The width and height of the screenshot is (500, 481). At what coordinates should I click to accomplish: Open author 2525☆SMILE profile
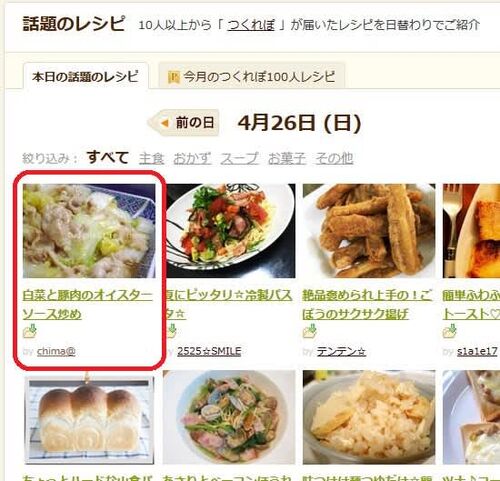coord(209,351)
